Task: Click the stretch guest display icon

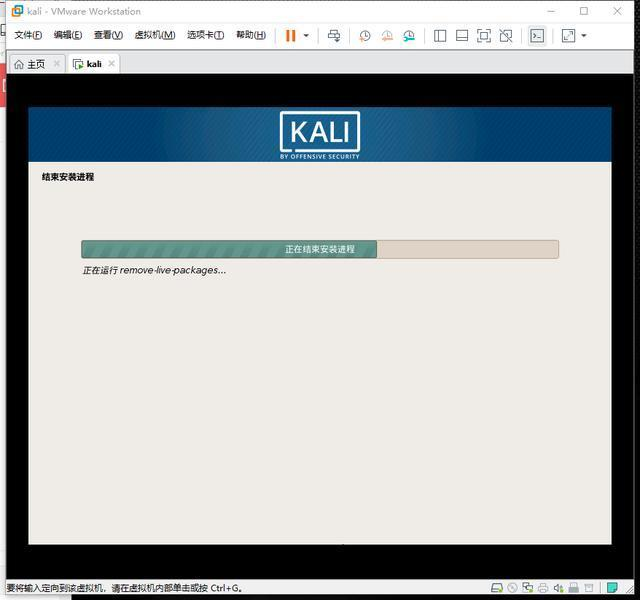Action: (569, 36)
